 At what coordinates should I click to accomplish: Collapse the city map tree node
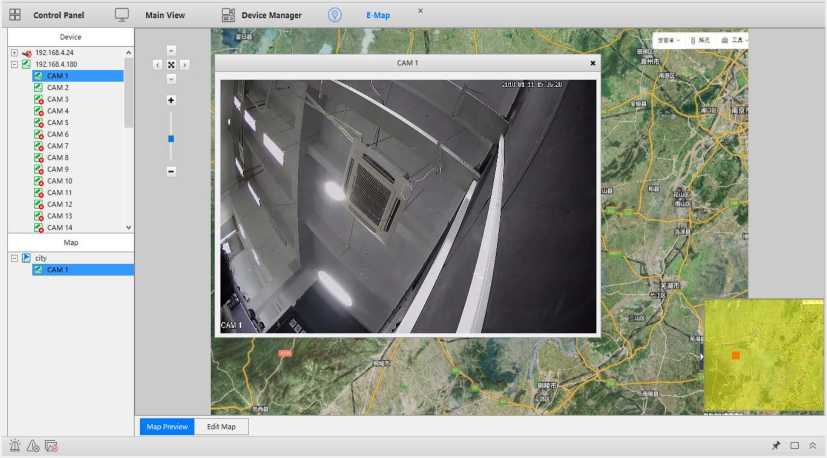point(14,258)
